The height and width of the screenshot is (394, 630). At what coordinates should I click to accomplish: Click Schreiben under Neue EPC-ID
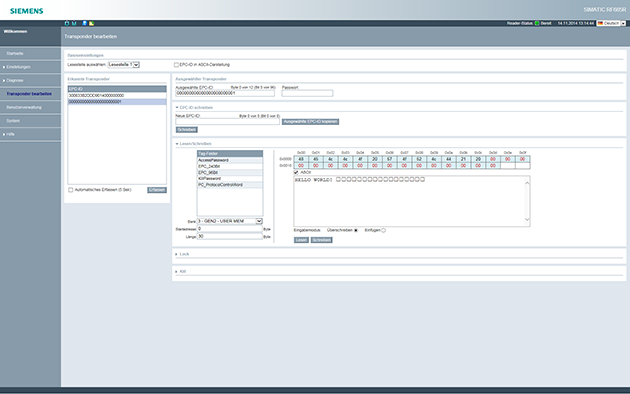187,130
